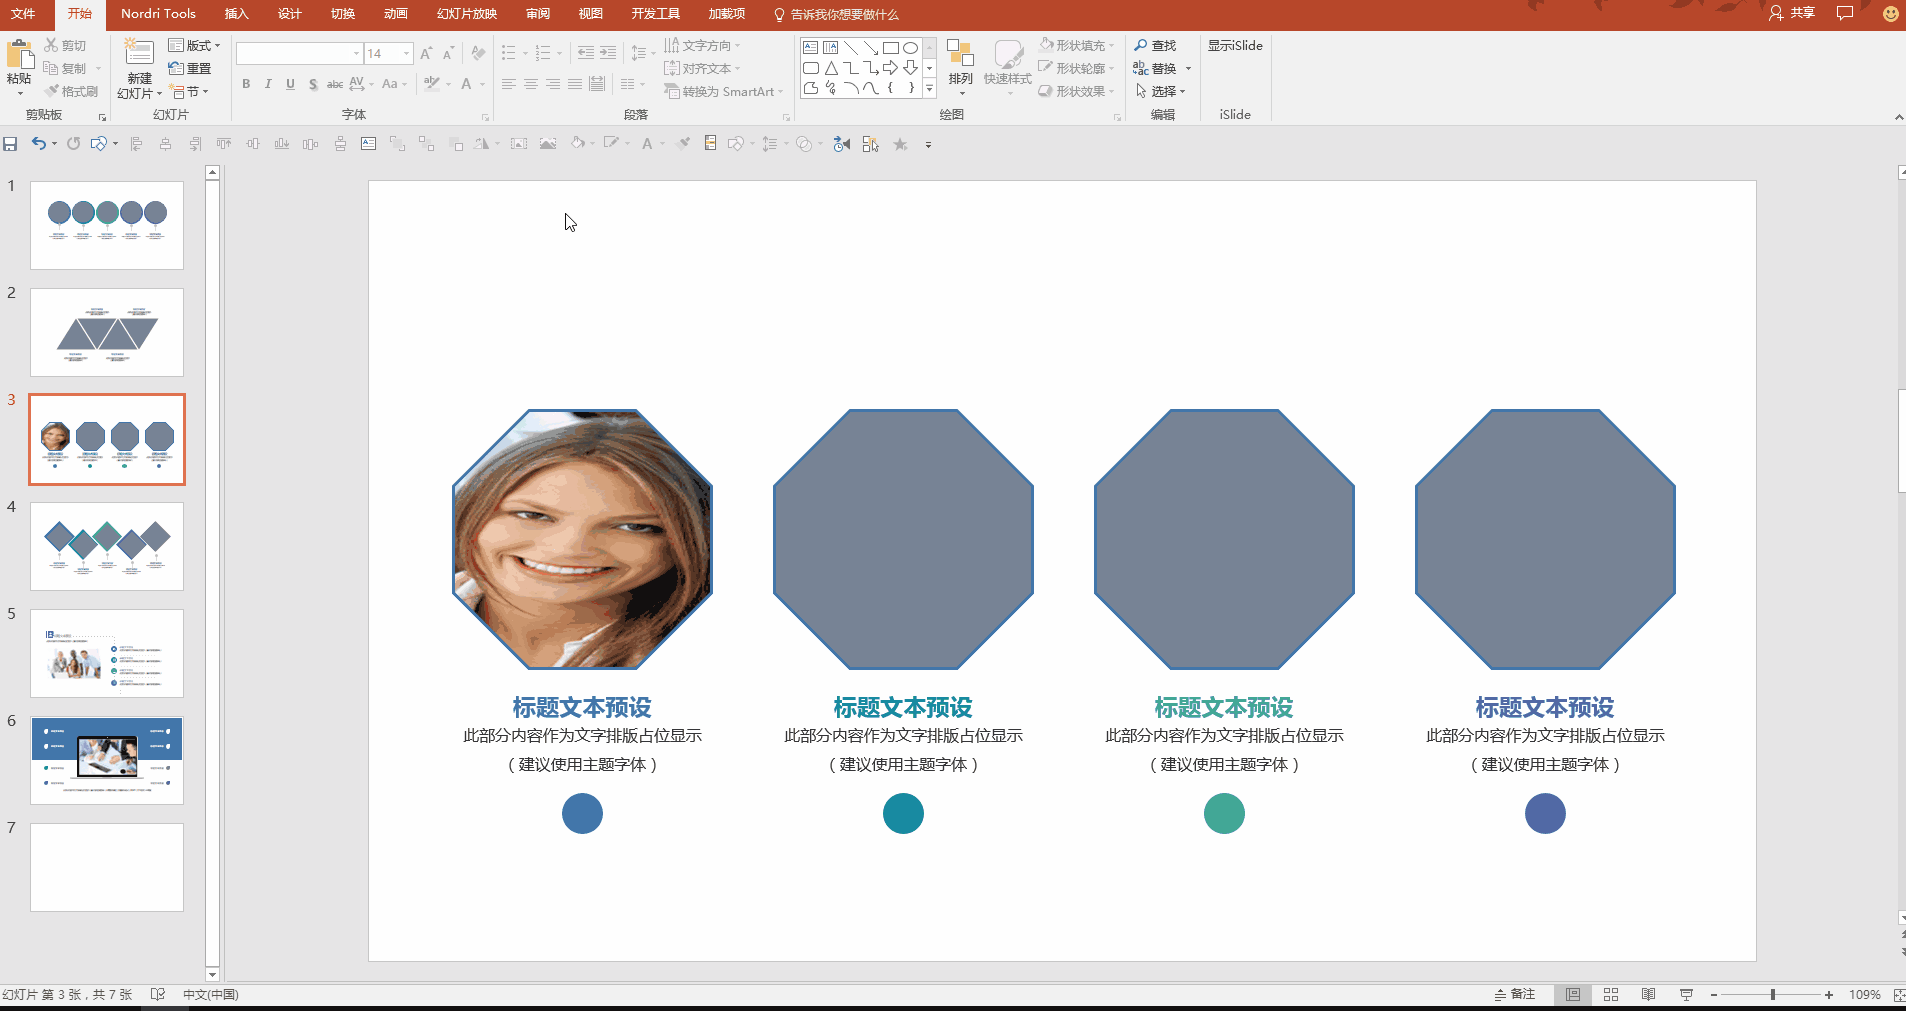Switch to Slide Sorter view icon
1906x1011 pixels.
[1610, 994]
